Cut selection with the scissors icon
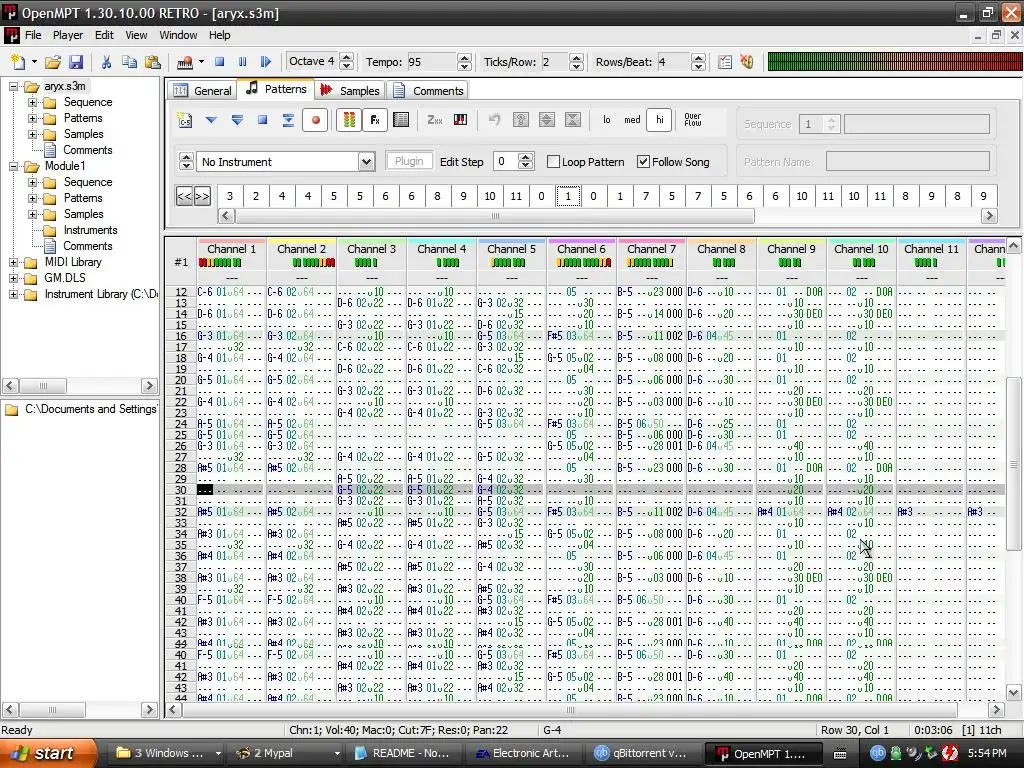 106,62
